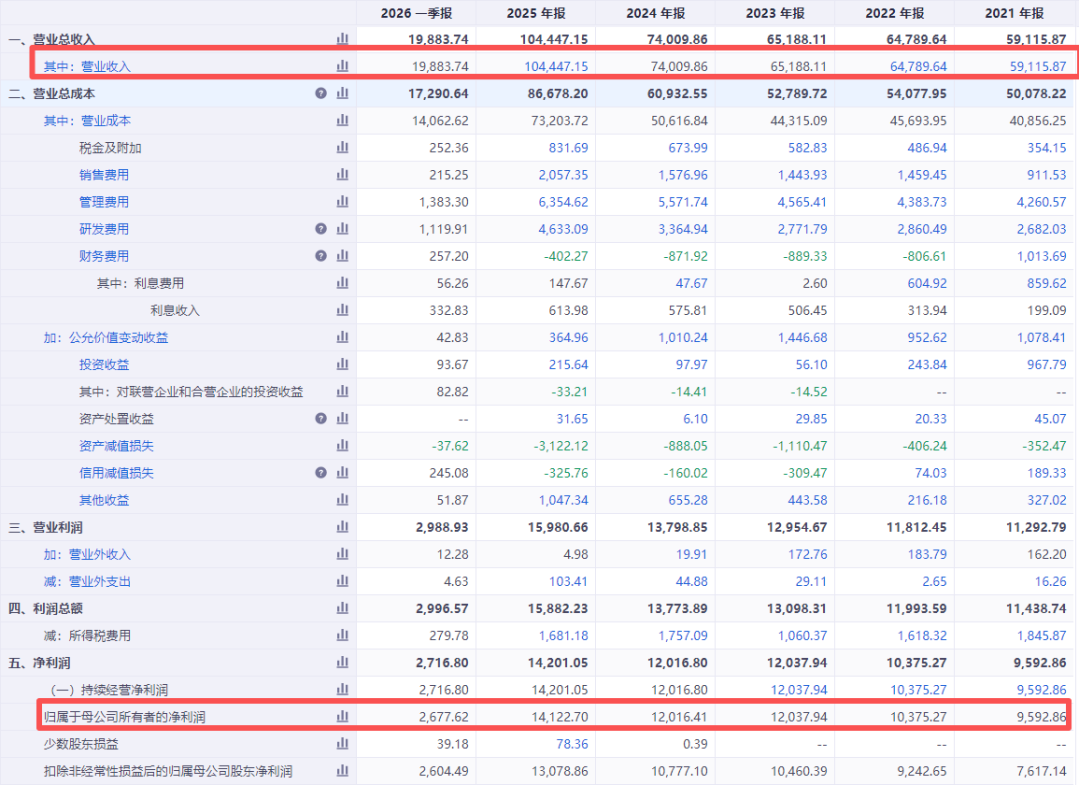
Task: Open chart icon for 所得税费用 row
Action: pos(343,636)
